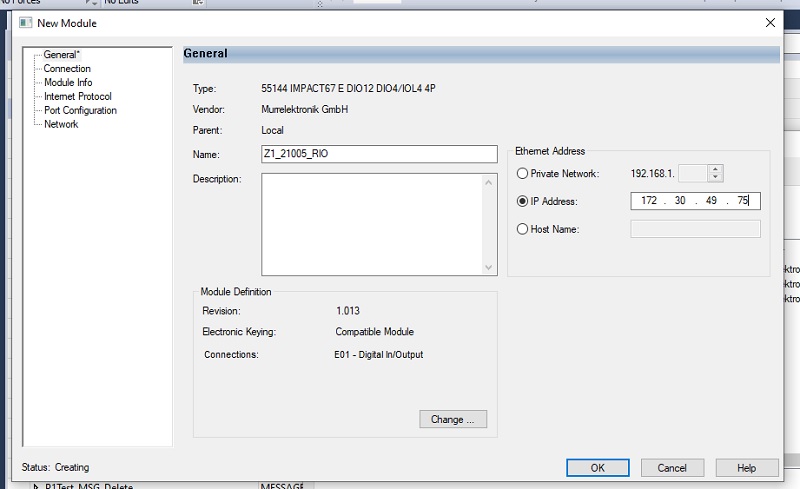The height and width of the screenshot is (489, 800).
Task: Click the New Module window title icon
Action: 26,23
